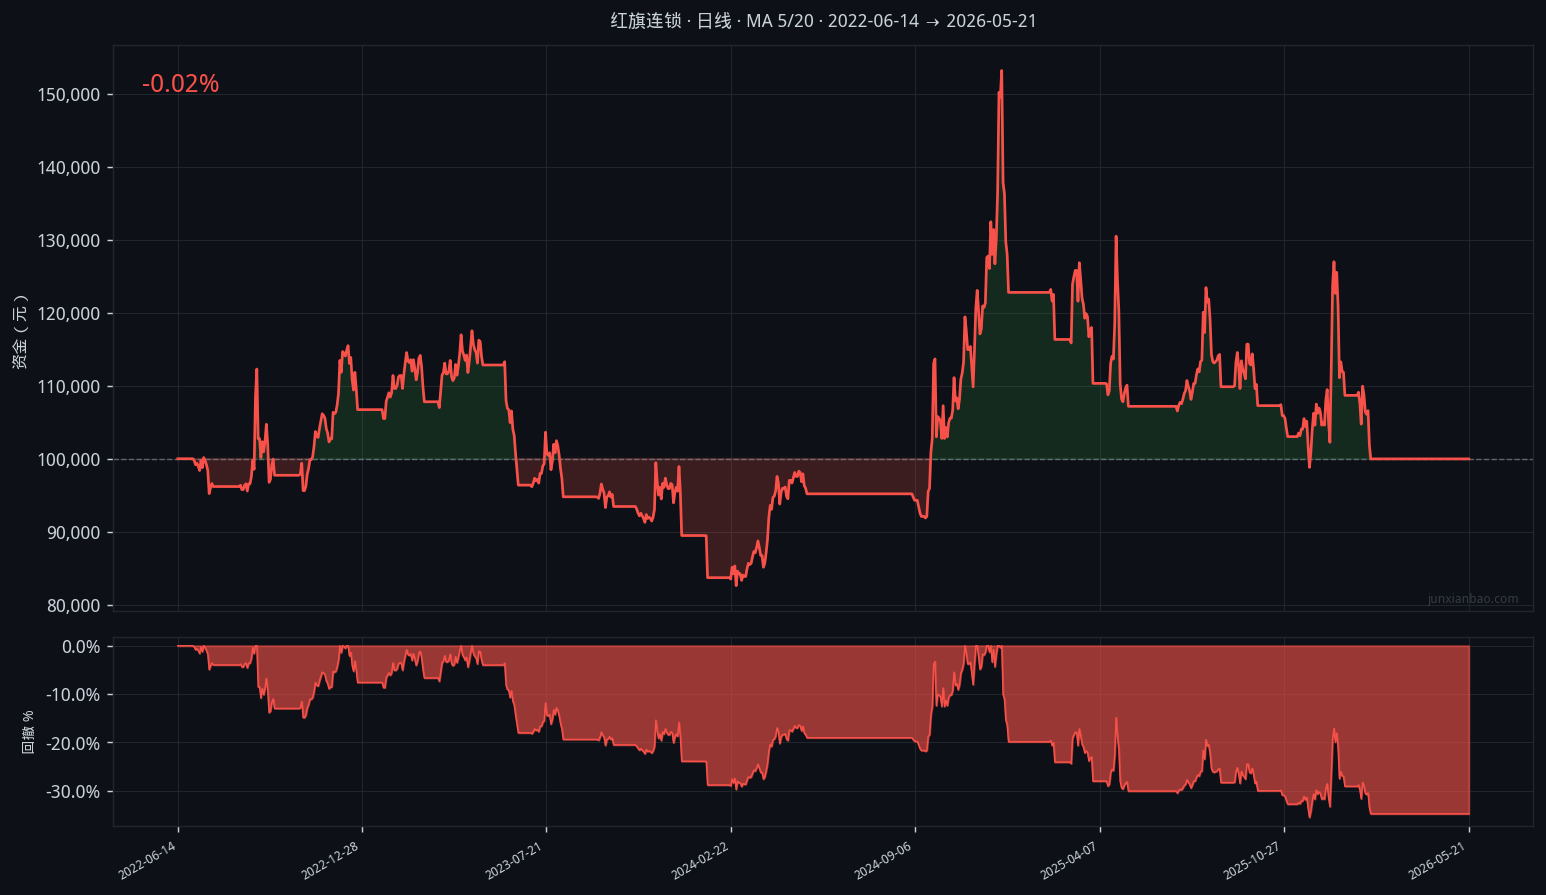Click the 150,000 y-axis tick label
Screen dimensions: 1546x895
click(x=69, y=95)
